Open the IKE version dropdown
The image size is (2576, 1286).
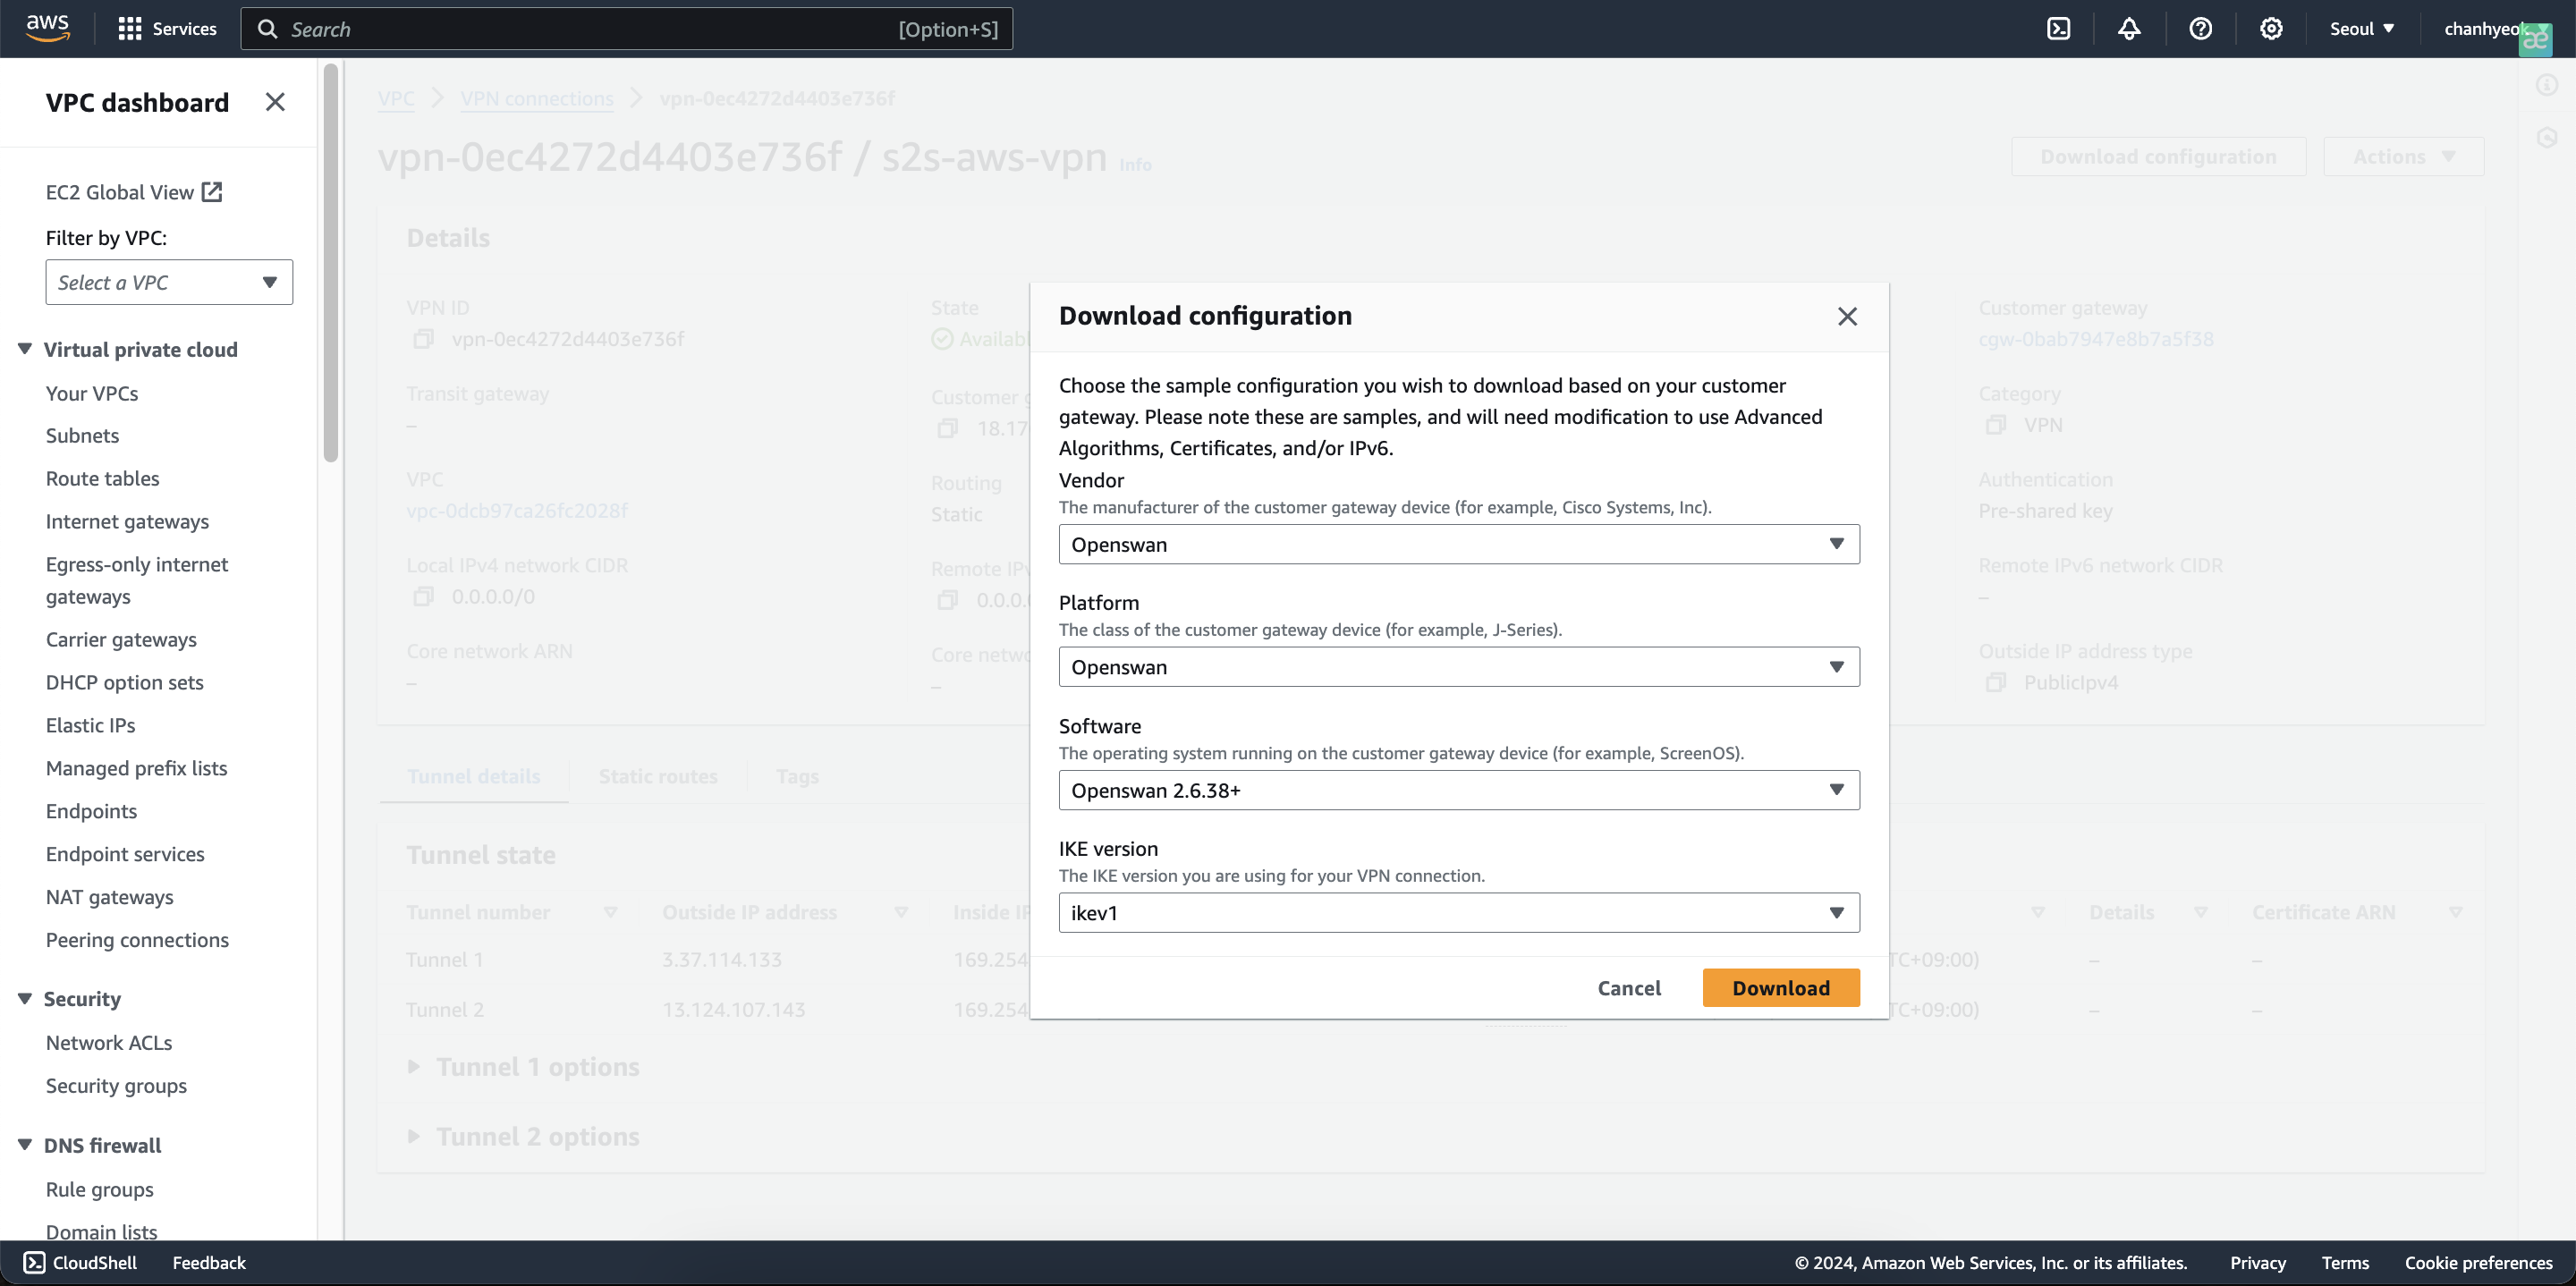coord(1458,912)
